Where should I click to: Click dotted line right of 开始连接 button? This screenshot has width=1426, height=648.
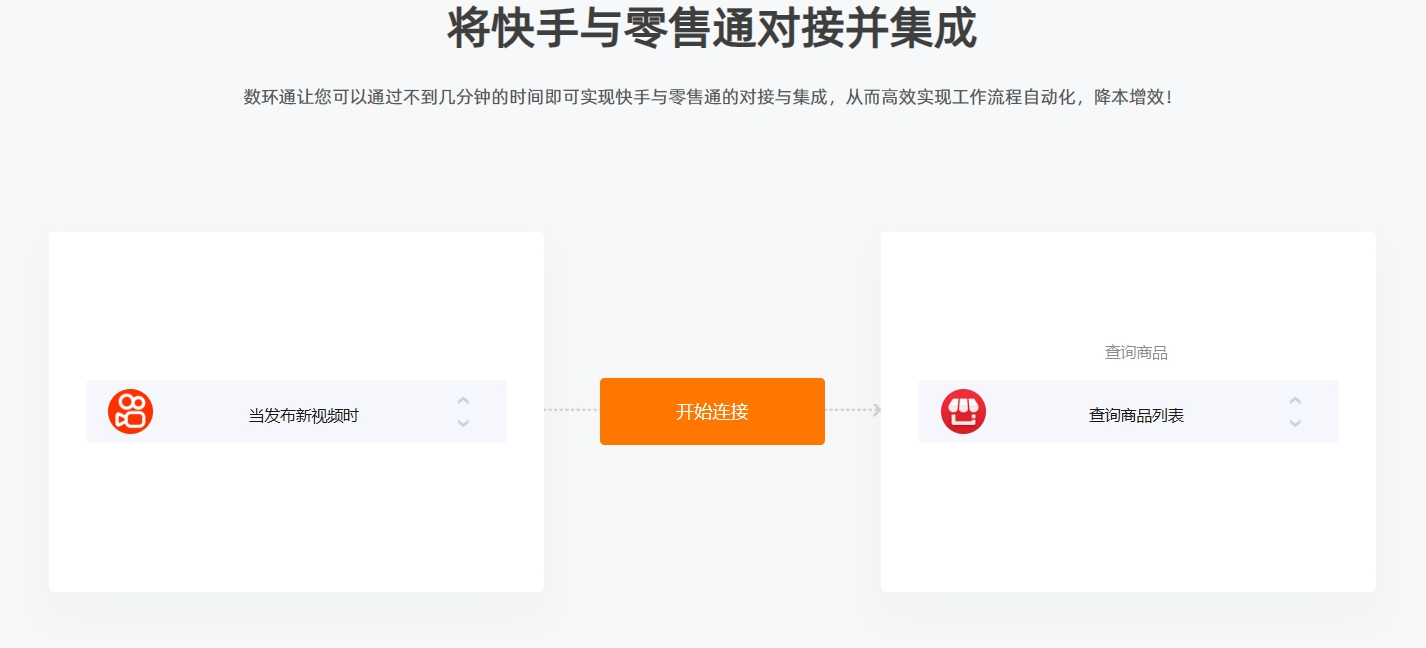point(848,410)
